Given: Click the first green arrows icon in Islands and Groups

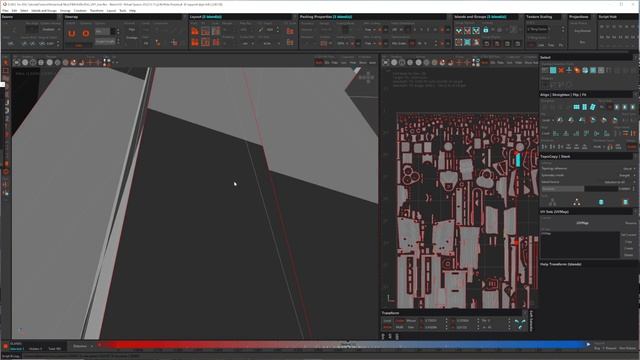Looking at the screenshot, I should (459, 31).
